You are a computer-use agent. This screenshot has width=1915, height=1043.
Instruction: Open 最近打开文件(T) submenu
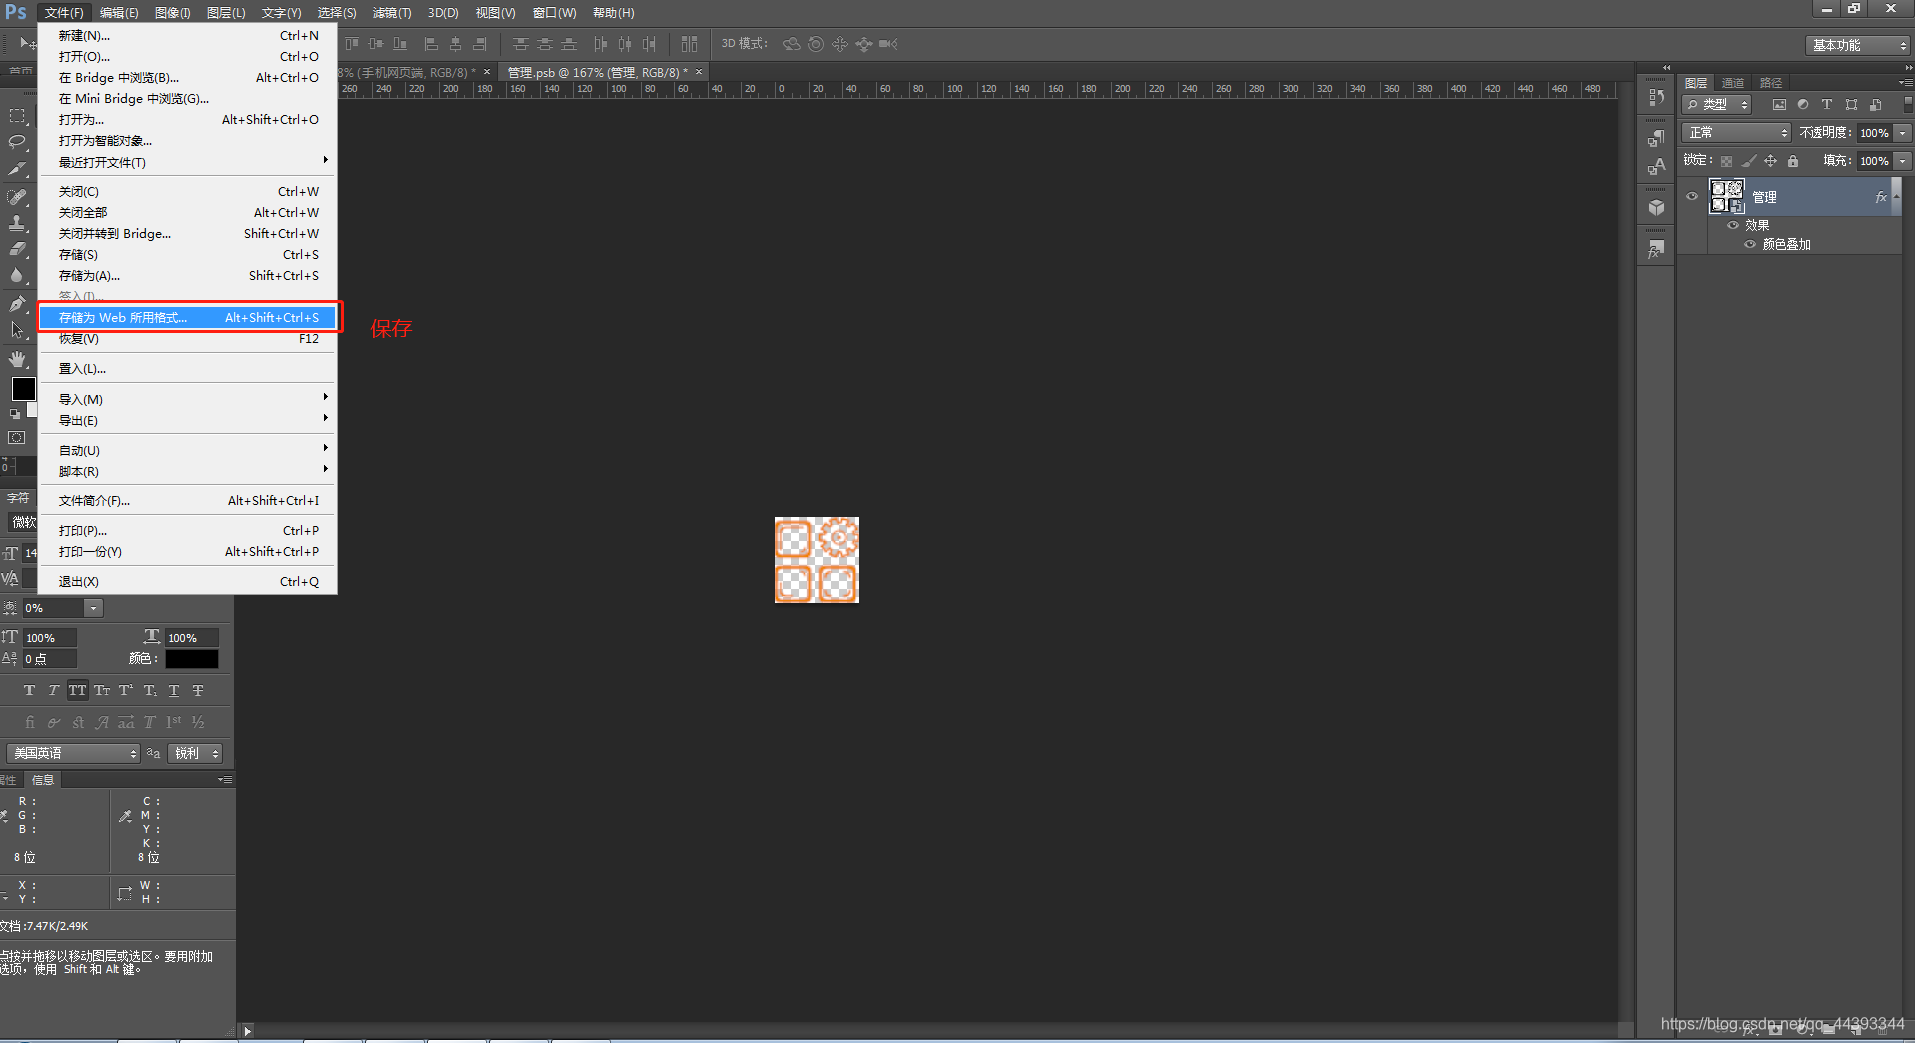click(x=188, y=162)
